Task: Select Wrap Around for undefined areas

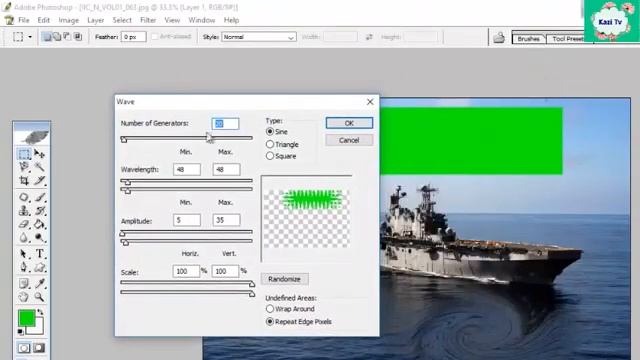Action: (270, 309)
